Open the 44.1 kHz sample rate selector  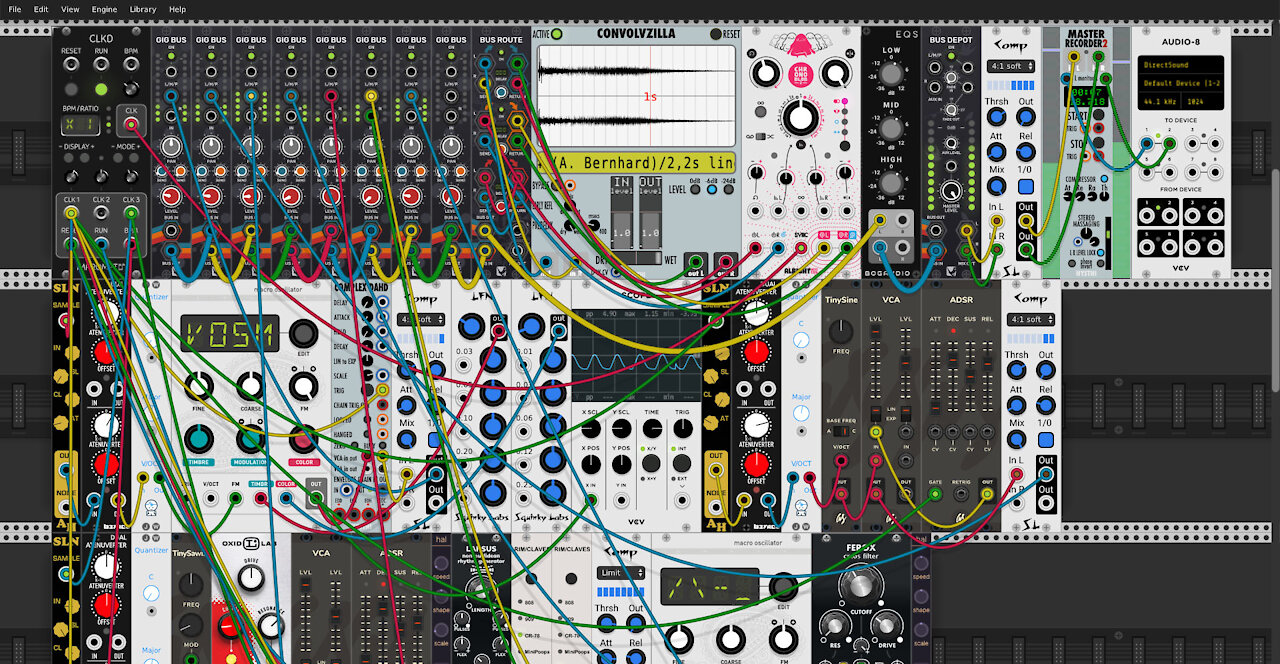[1160, 102]
